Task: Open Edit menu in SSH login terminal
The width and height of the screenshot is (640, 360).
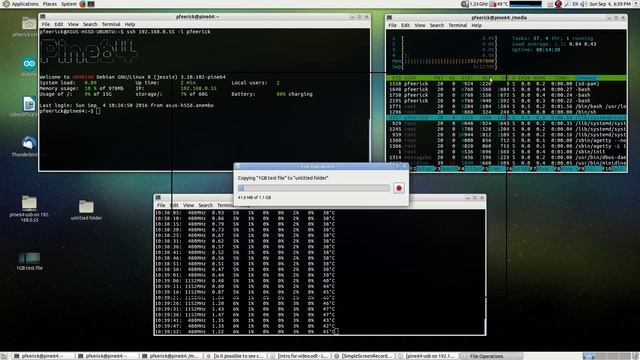Action: click(x=59, y=24)
